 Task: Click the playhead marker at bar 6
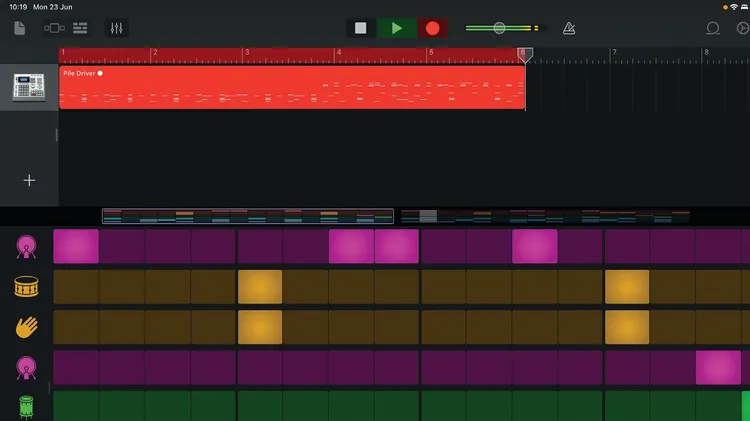click(525, 55)
